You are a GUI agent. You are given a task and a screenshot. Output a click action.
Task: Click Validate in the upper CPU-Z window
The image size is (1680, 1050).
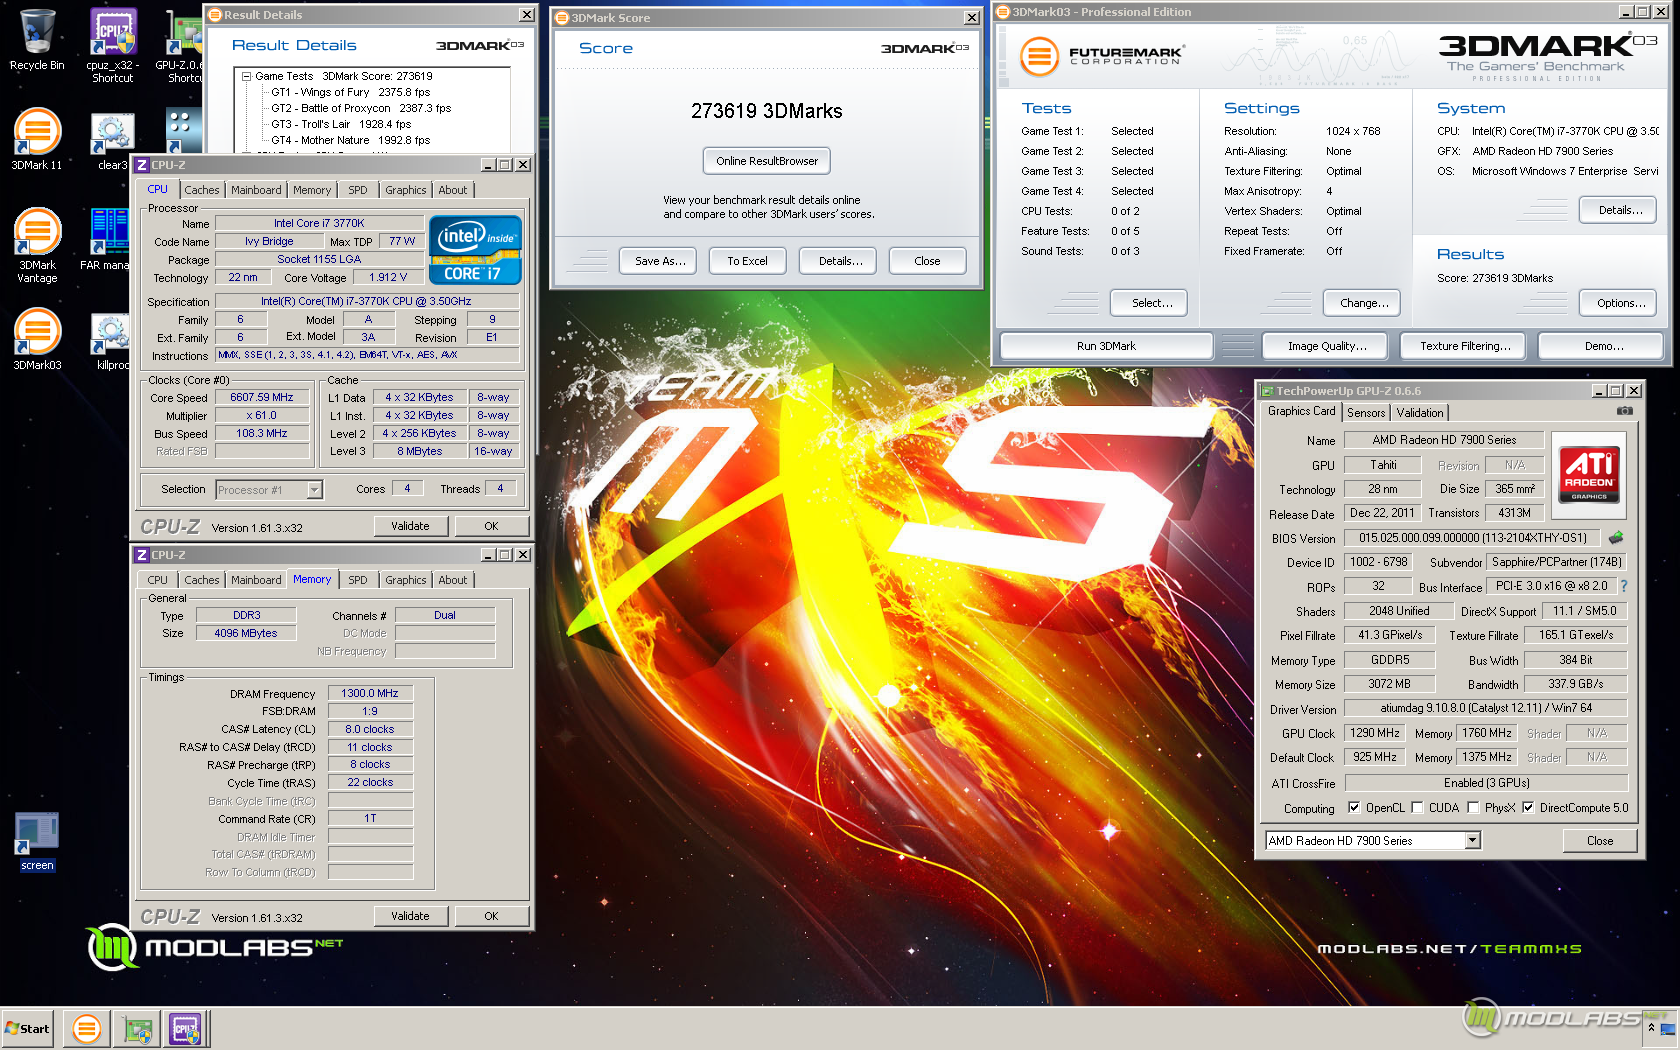410,526
